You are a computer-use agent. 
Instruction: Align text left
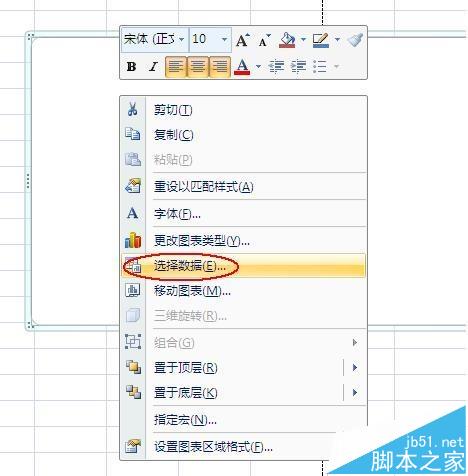tap(176, 67)
